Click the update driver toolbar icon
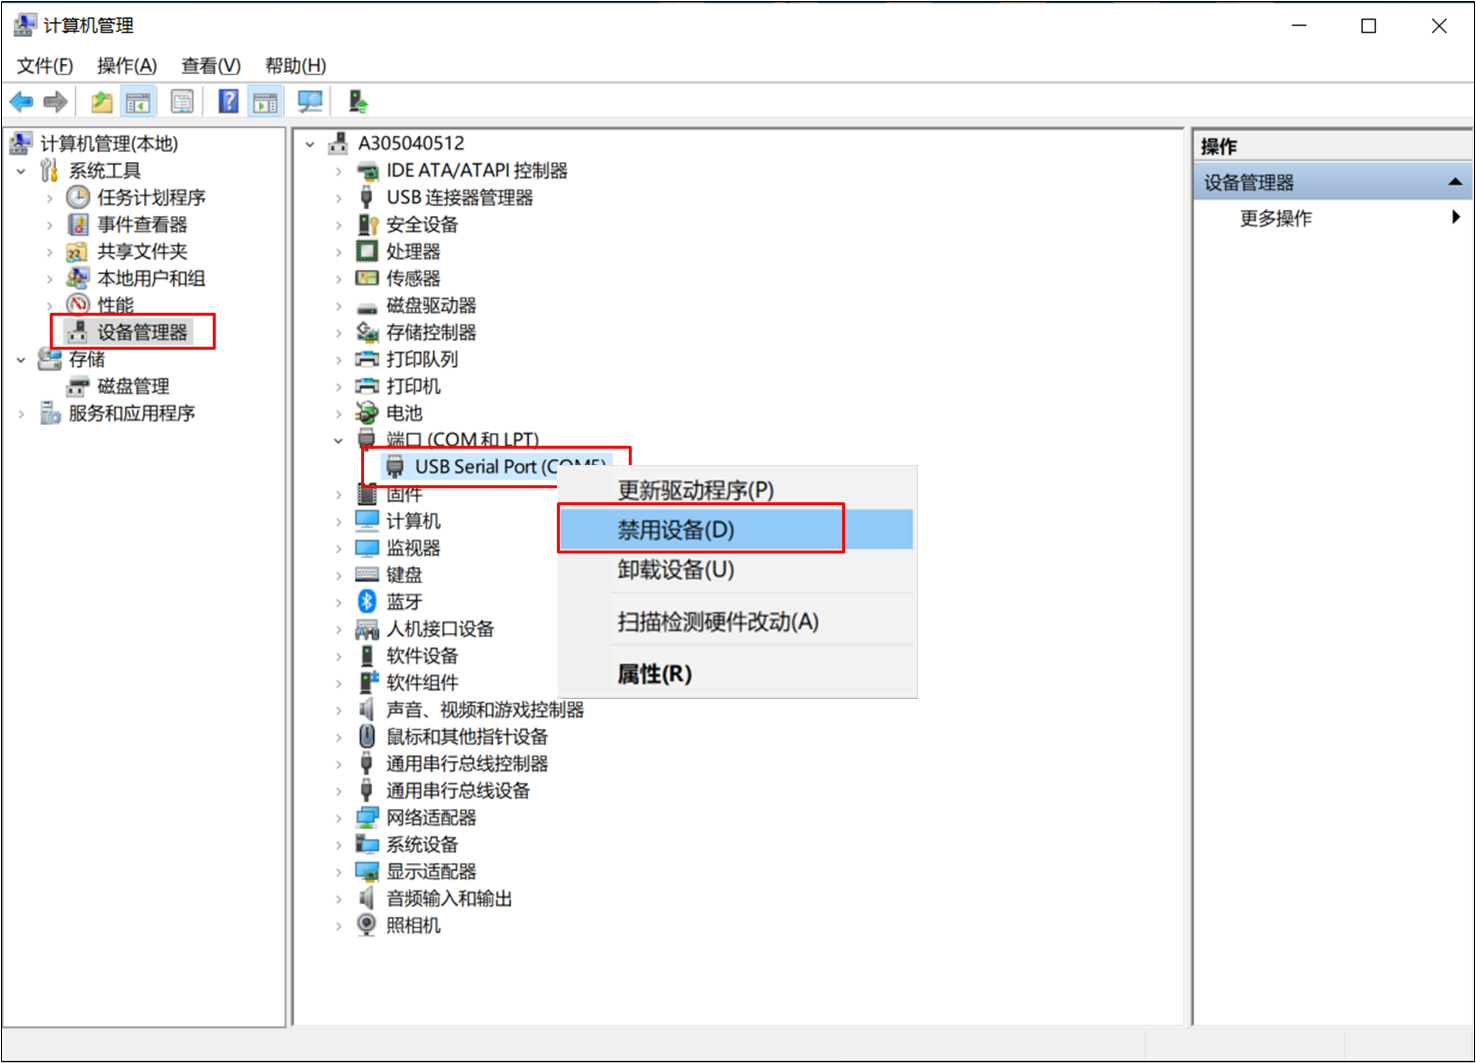The height and width of the screenshot is (1063, 1476). [358, 102]
